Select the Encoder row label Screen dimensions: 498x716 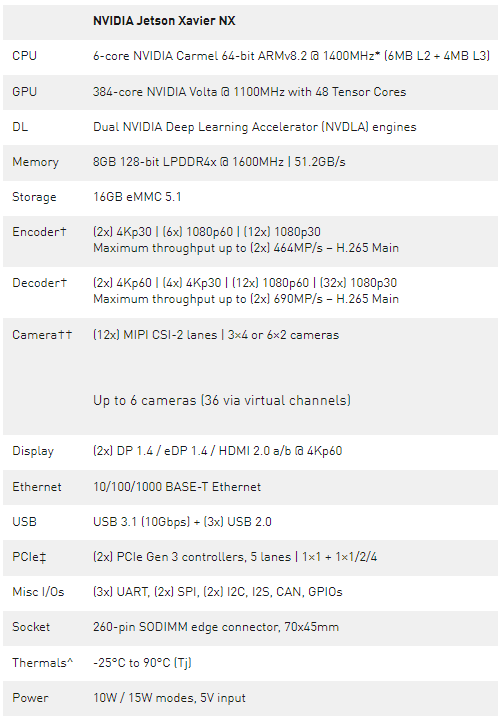[39, 232]
